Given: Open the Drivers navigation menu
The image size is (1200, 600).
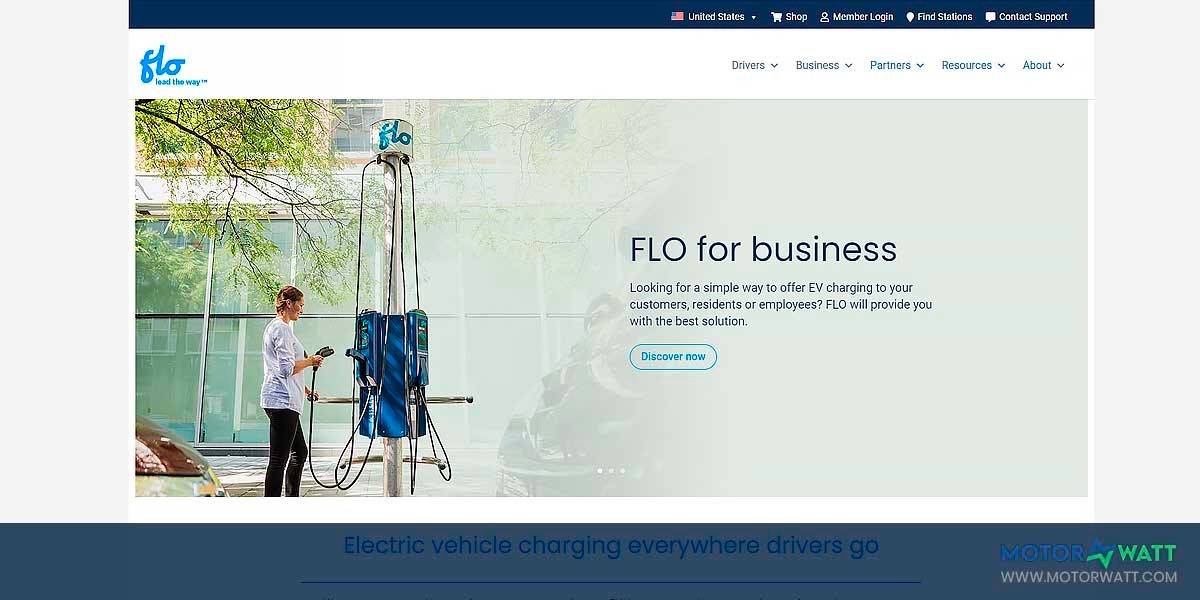Looking at the screenshot, I should click(754, 65).
